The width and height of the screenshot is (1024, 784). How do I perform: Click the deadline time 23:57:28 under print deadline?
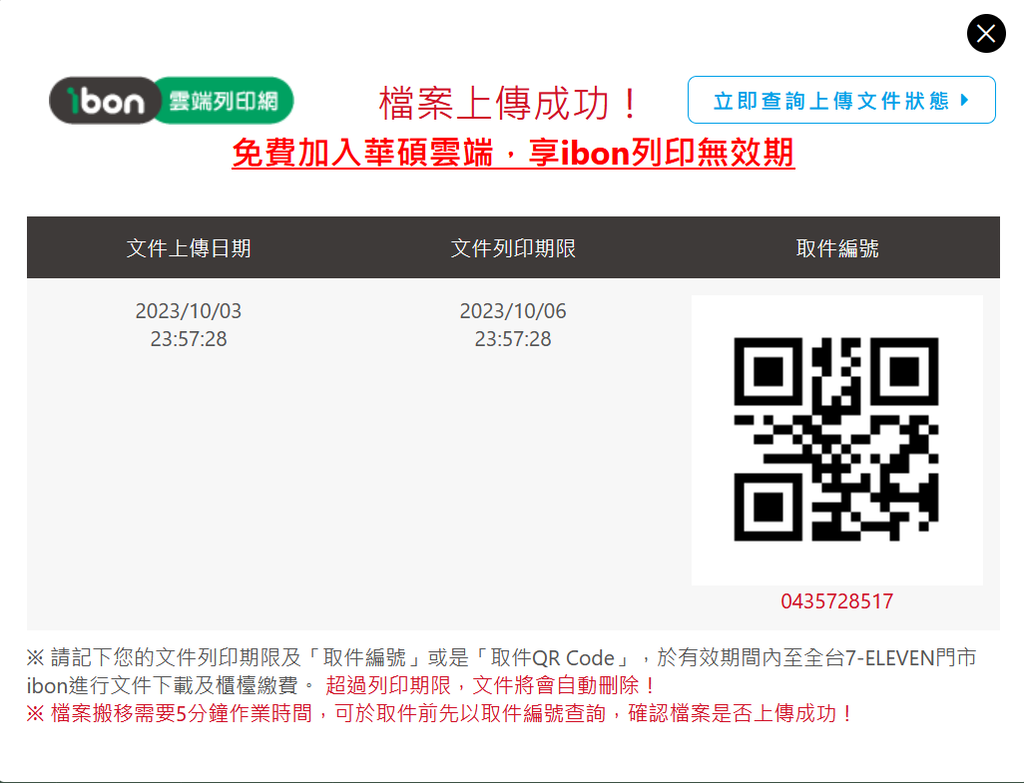(x=513, y=339)
